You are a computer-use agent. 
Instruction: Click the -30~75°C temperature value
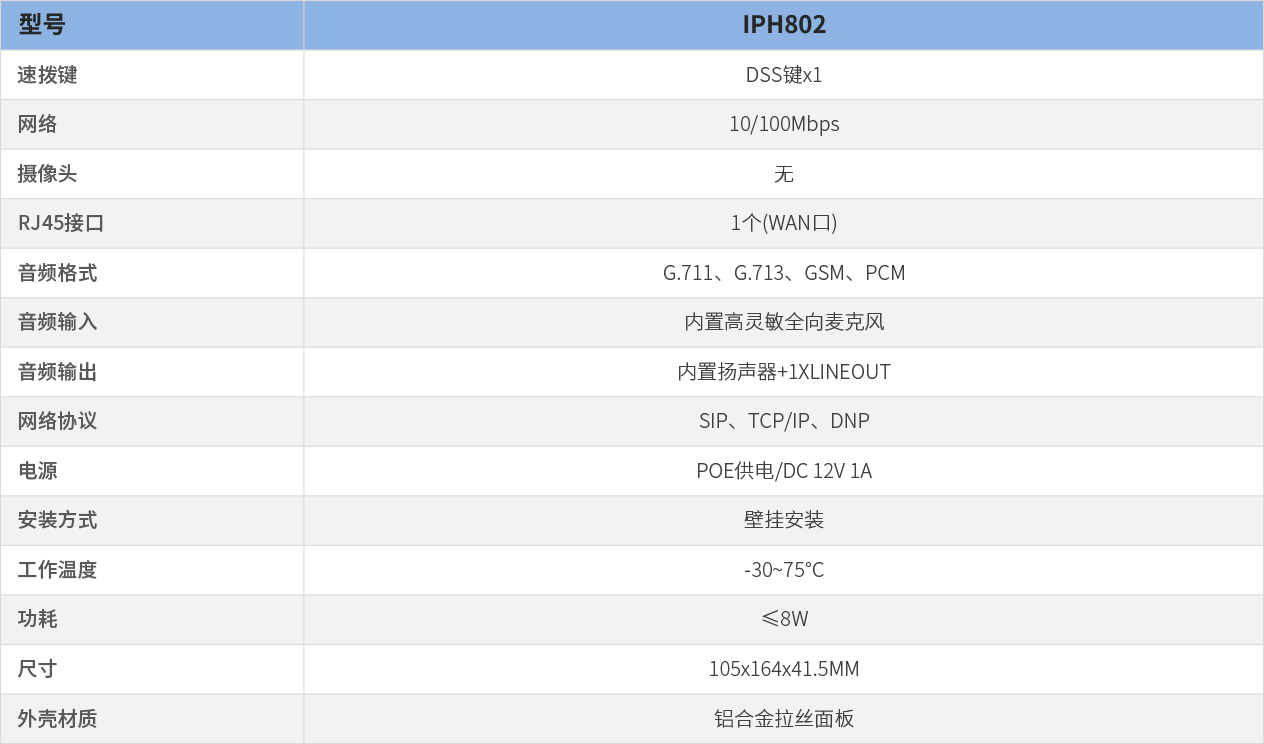point(784,570)
